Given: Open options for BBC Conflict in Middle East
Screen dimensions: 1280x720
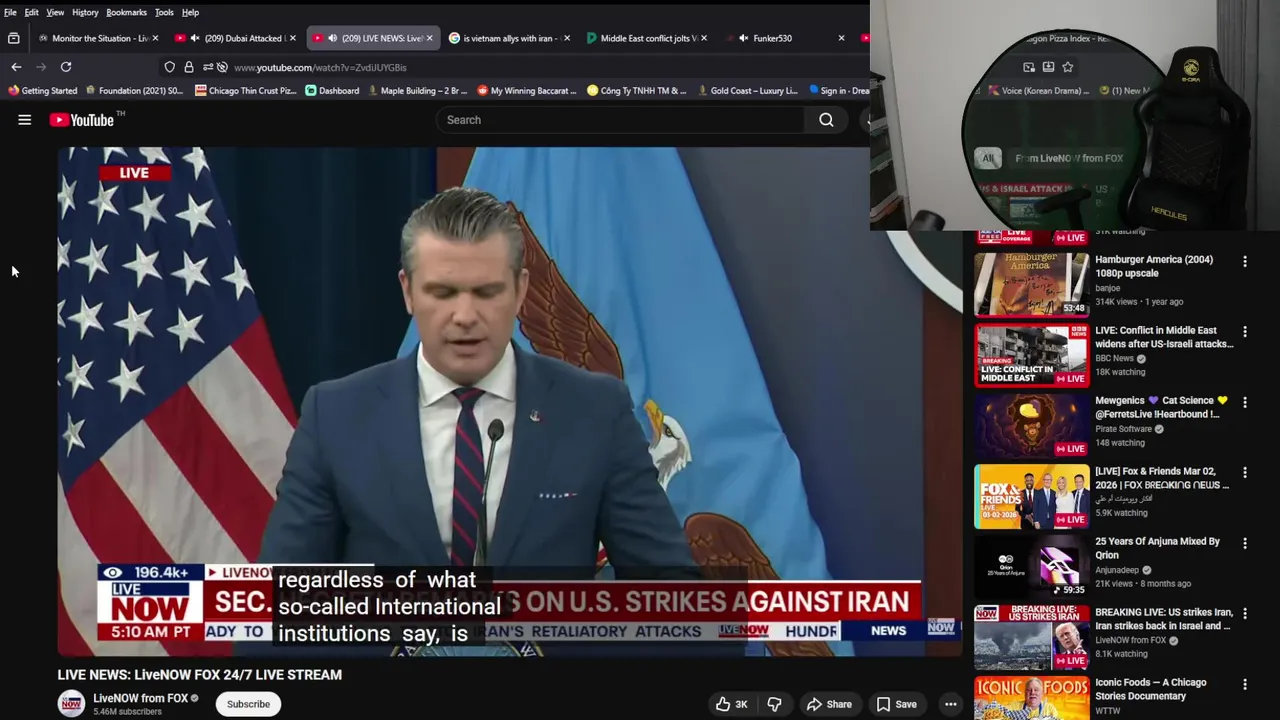Looking at the screenshot, I should click(1245, 332).
